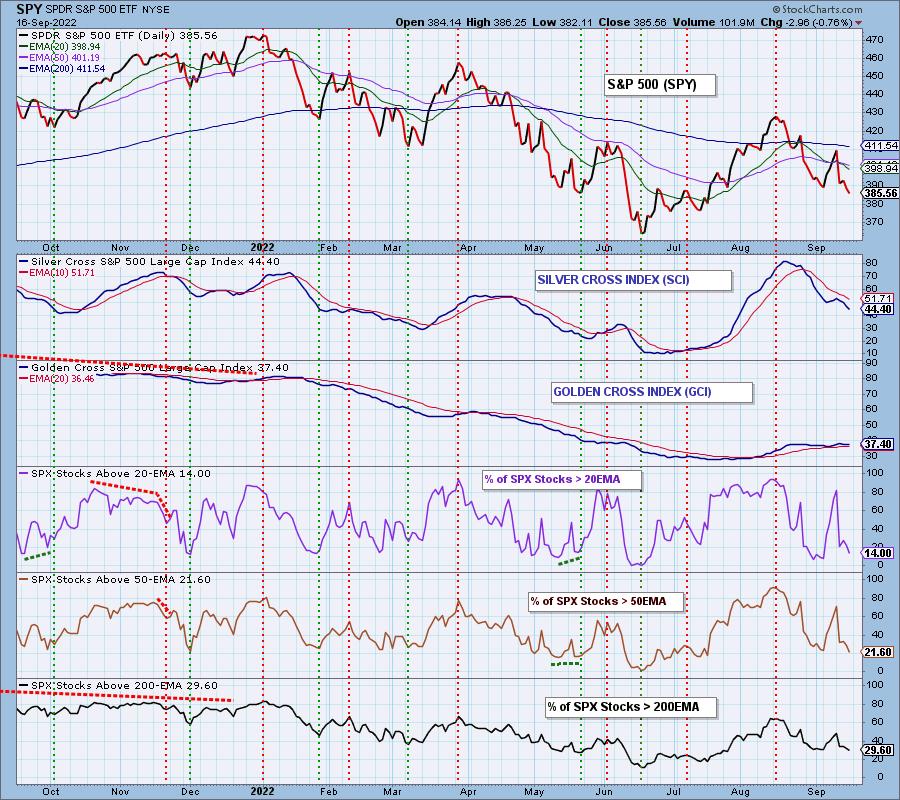Select the SPX Stocks Above 200-EMA 29.60 legend
Screen dimensions: 900x800
(119, 686)
